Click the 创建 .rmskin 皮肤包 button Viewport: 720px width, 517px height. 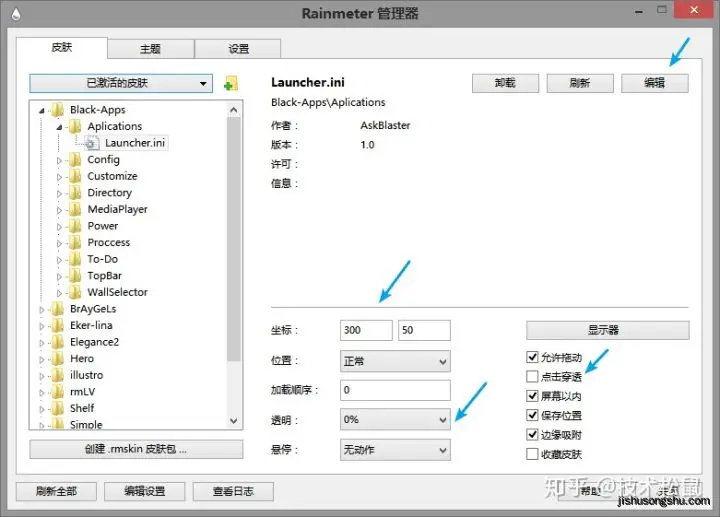pyautogui.click(x=136, y=449)
